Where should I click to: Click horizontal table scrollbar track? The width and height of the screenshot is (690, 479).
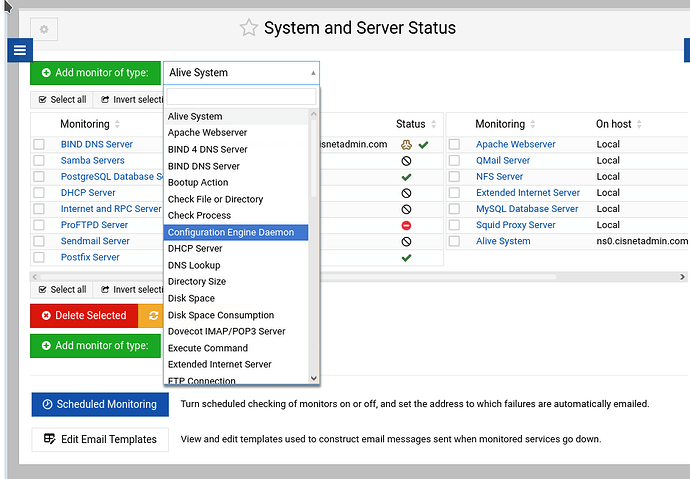[x=357, y=277]
